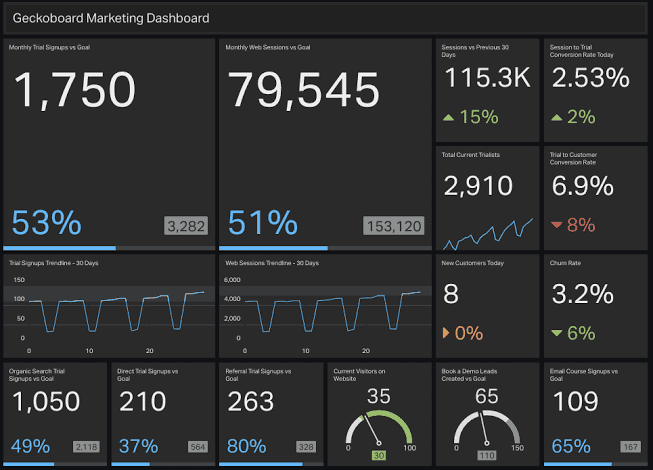Viewport: 653px width, 470px height.
Task: Click the Trial Signups Trendline chart line
Action: (117, 311)
